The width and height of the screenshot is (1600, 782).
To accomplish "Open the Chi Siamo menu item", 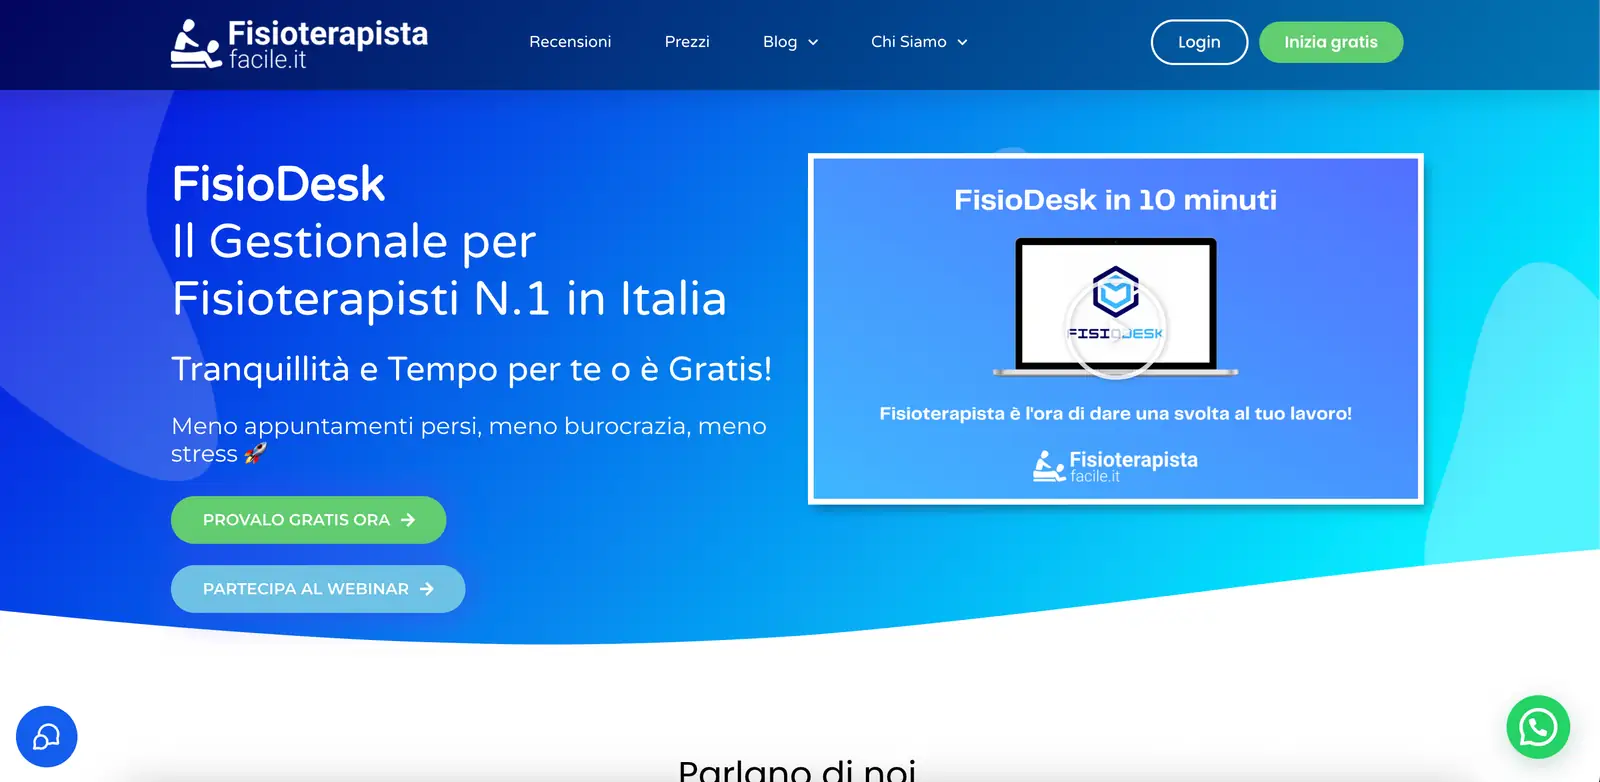I will pos(908,42).
